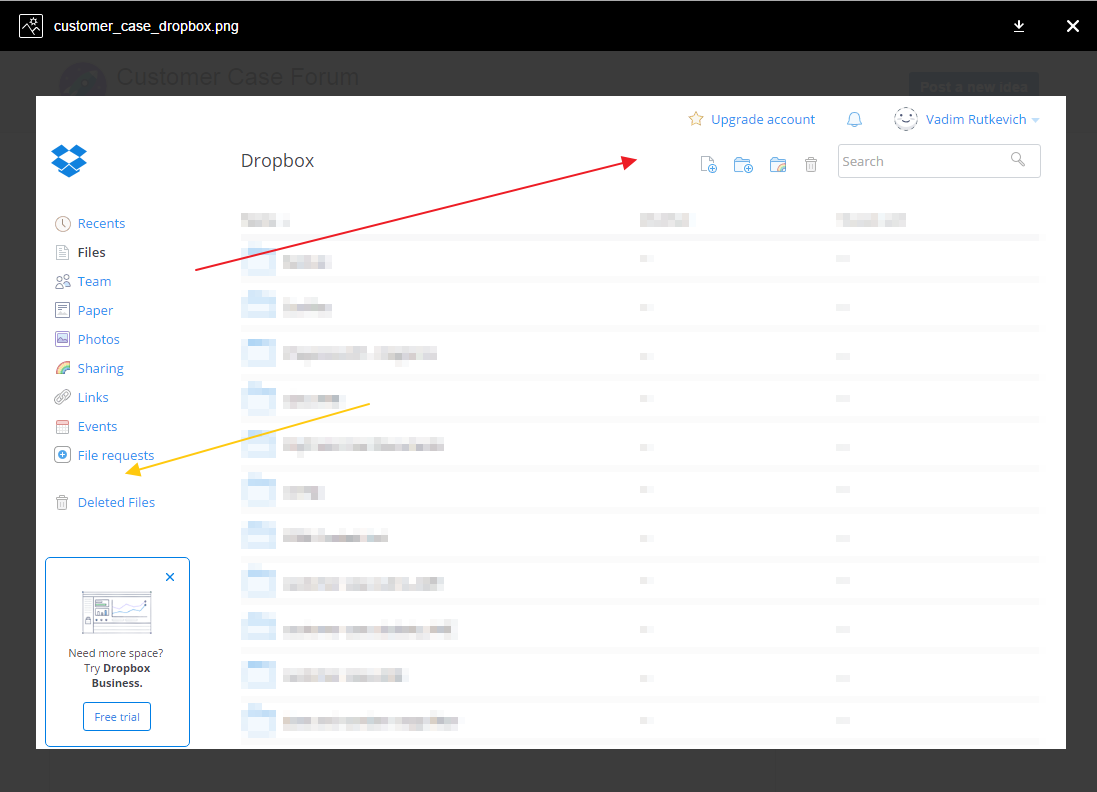Click the Deleted Files trash icon
This screenshot has width=1097, height=792.
(62, 502)
